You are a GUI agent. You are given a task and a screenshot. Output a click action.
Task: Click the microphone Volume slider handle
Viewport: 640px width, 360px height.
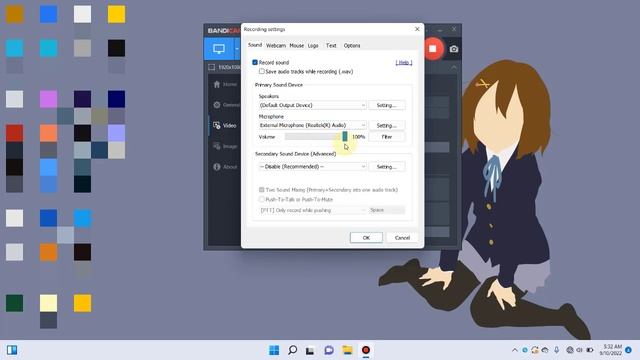tap(345, 136)
